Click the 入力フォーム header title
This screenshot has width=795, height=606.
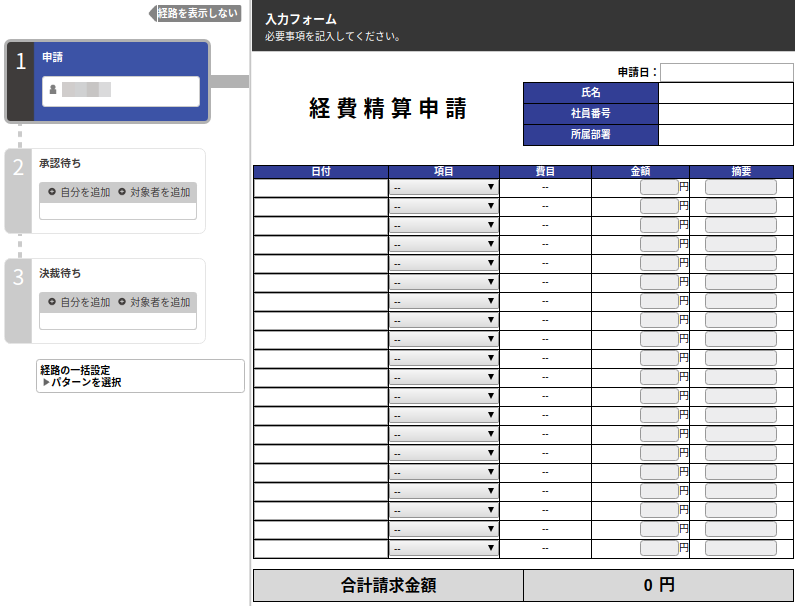click(x=301, y=19)
